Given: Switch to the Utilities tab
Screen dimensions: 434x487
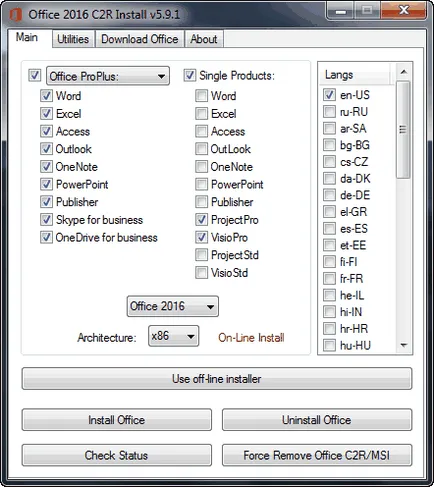Looking at the screenshot, I should 73,39.
